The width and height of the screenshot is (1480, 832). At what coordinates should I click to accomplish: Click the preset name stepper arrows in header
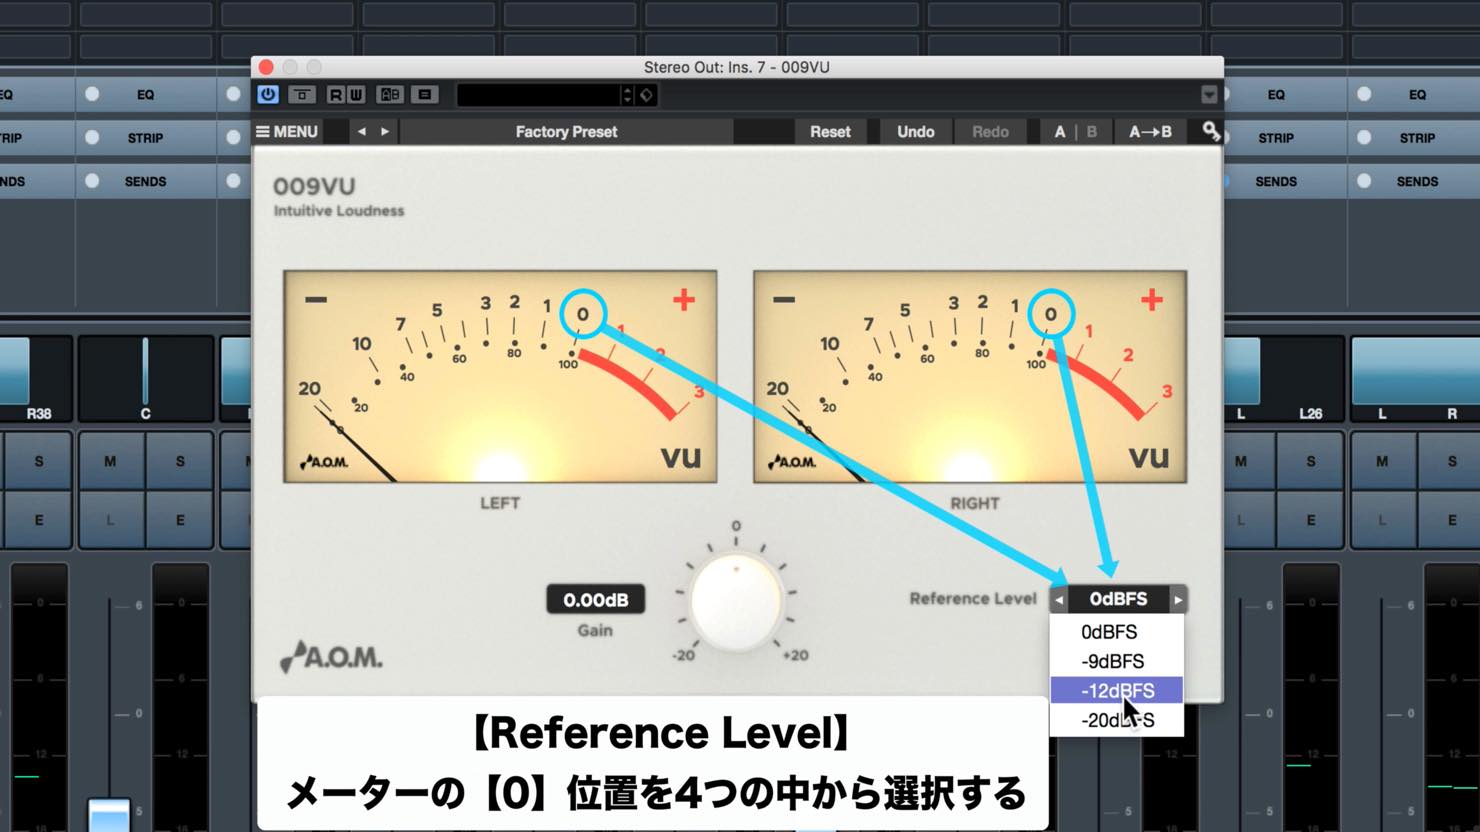(x=627, y=95)
